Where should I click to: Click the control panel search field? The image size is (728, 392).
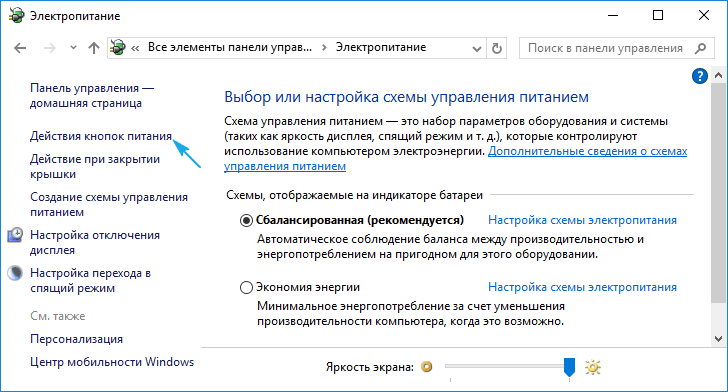click(605, 48)
